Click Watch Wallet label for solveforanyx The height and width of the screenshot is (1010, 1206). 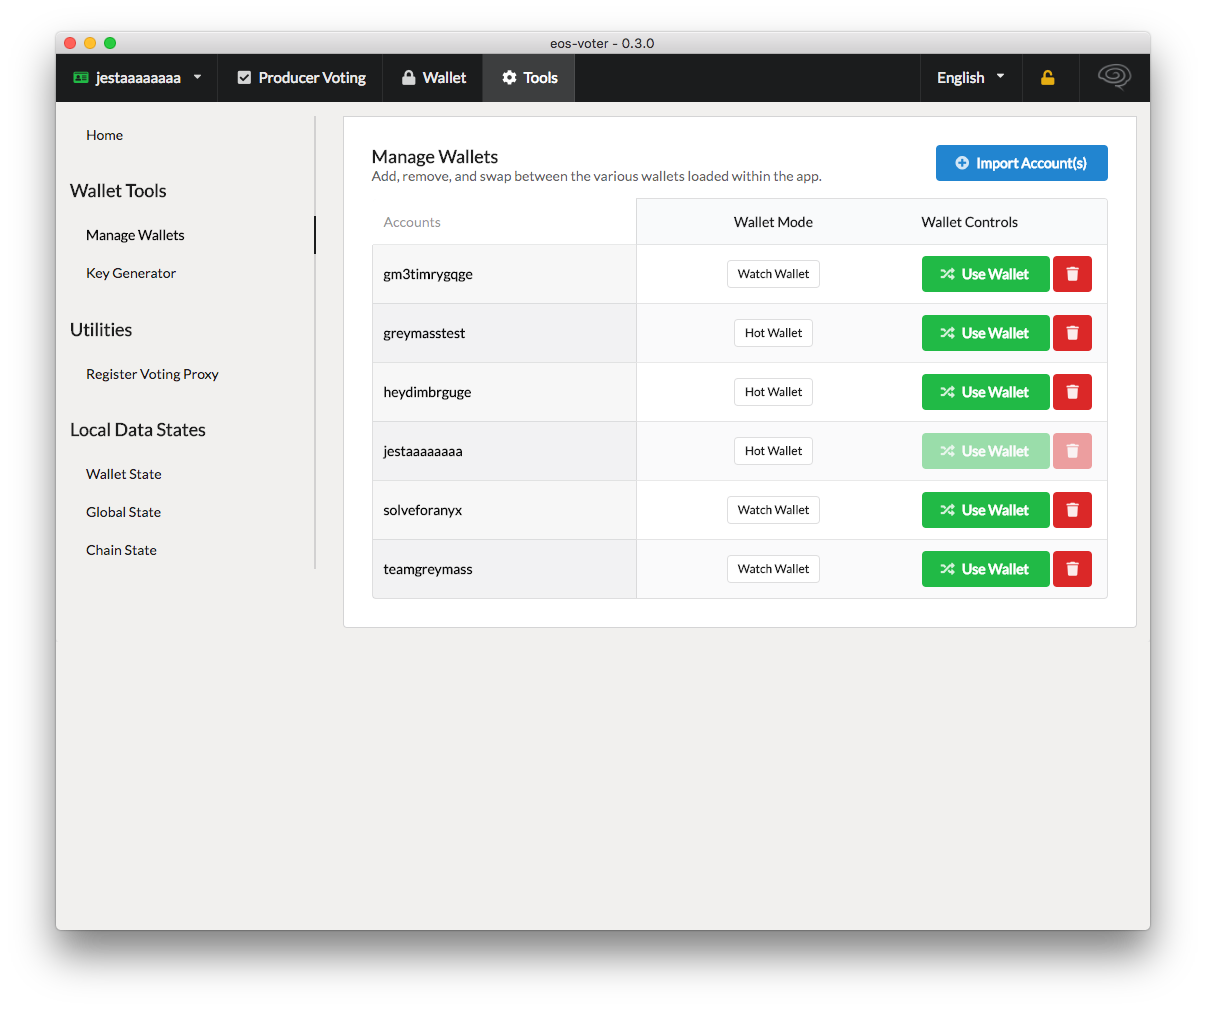(773, 510)
